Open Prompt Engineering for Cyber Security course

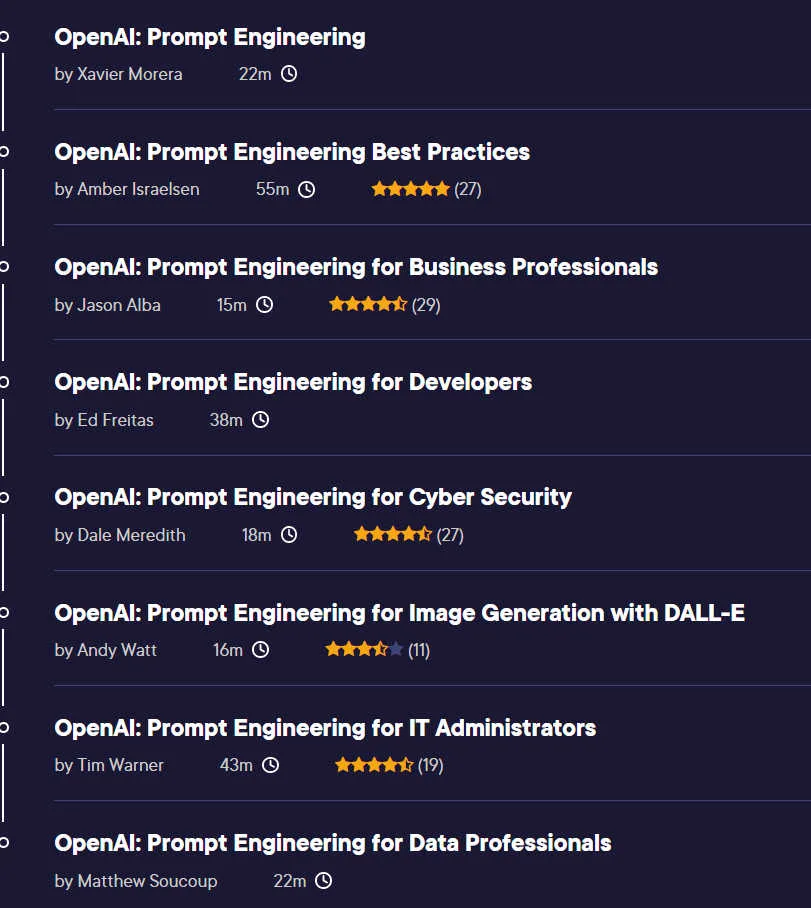(x=313, y=497)
